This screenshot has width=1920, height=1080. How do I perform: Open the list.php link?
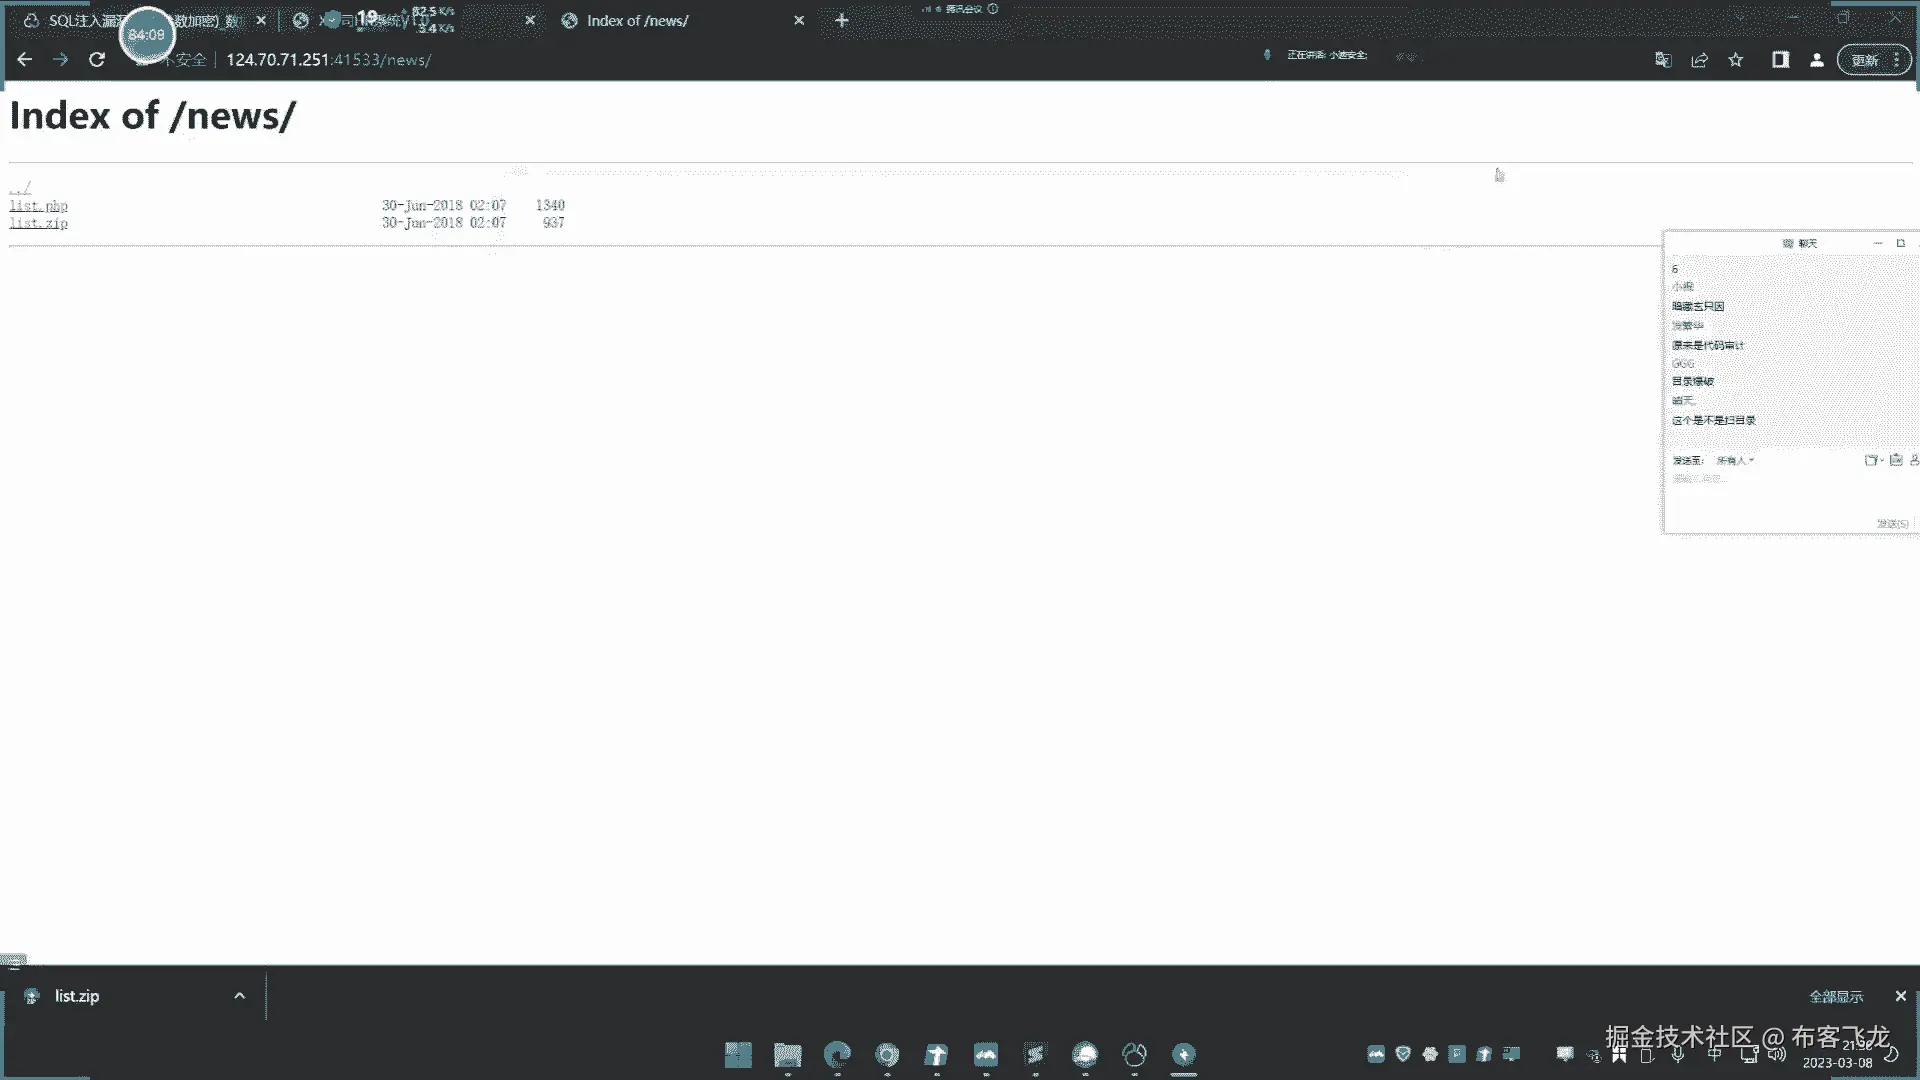pos(38,205)
